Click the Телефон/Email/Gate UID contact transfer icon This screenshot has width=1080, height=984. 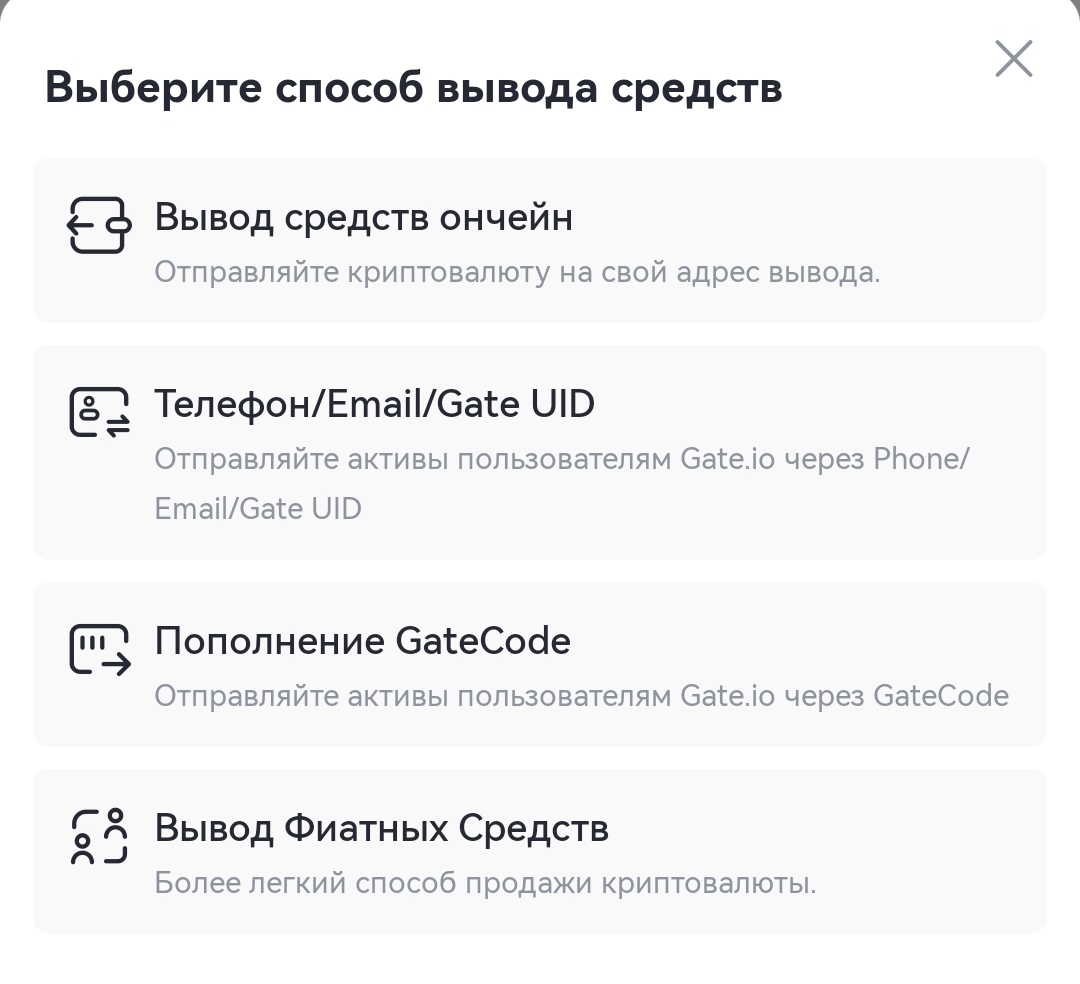(x=99, y=413)
